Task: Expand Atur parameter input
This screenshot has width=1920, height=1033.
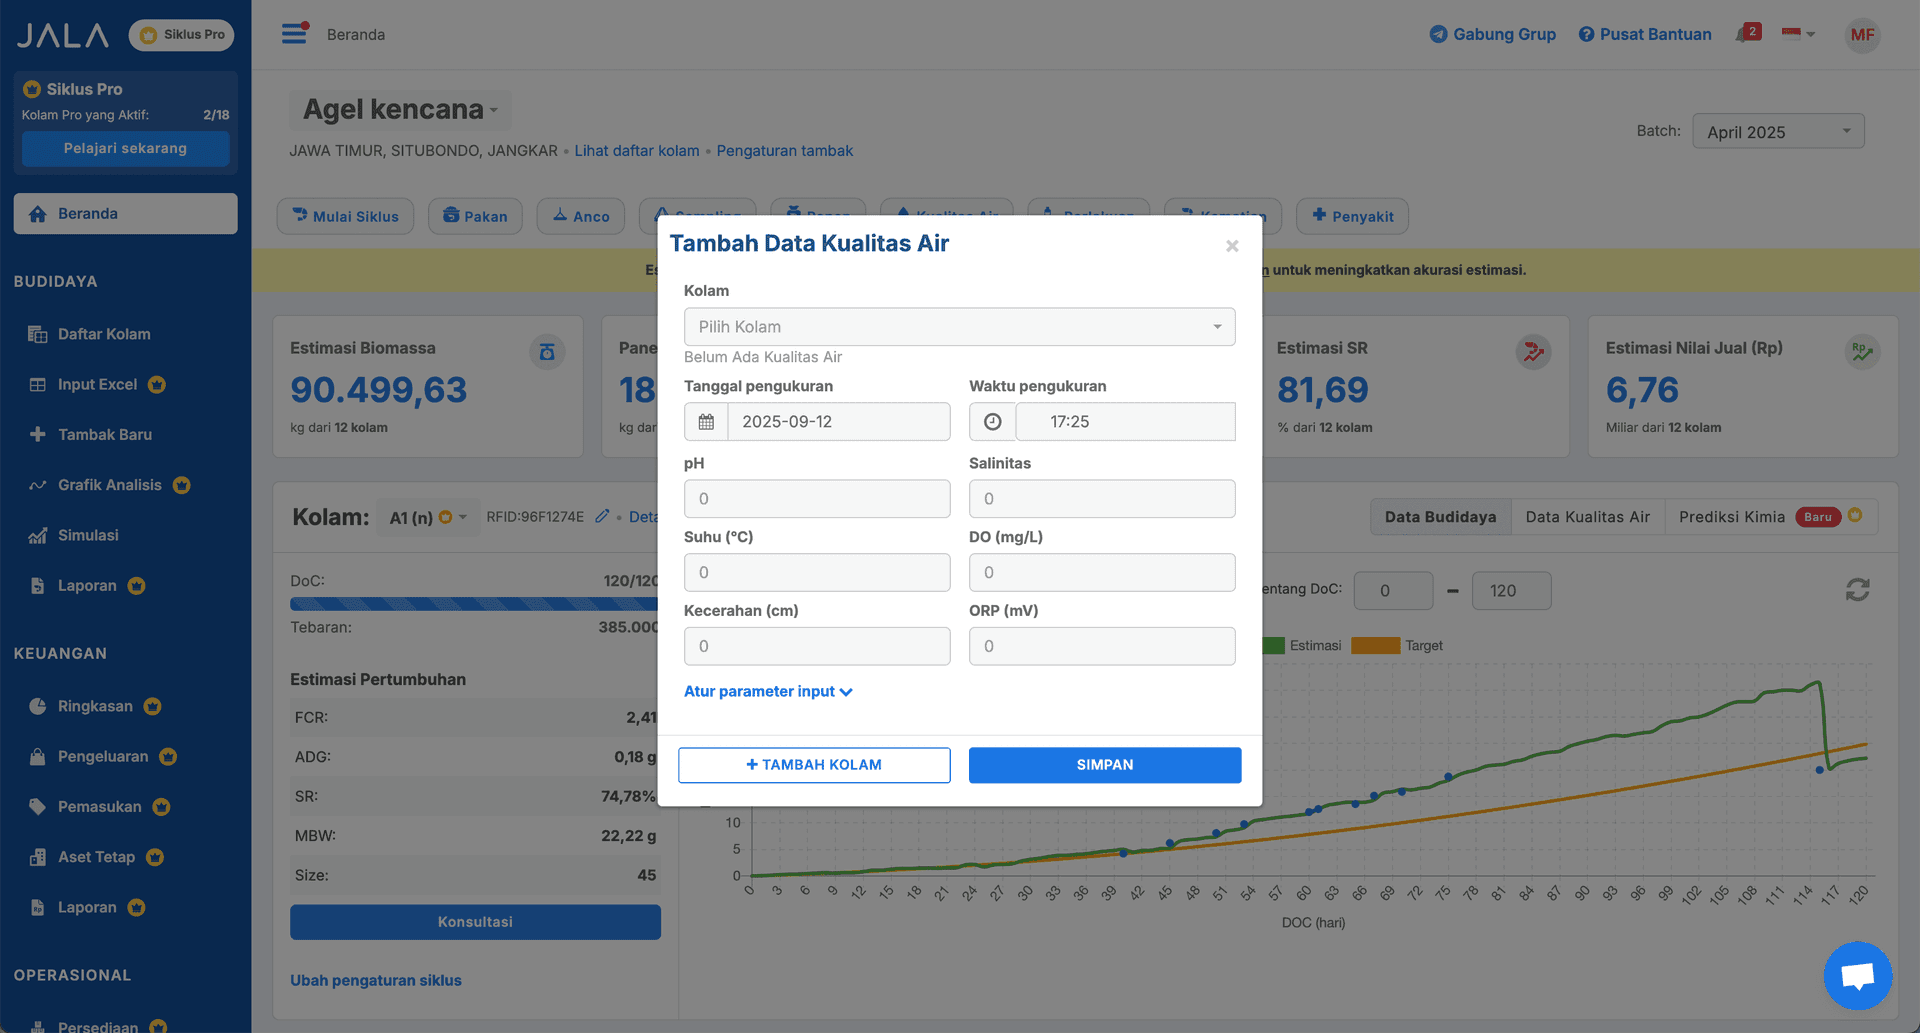Action: point(767,692)
